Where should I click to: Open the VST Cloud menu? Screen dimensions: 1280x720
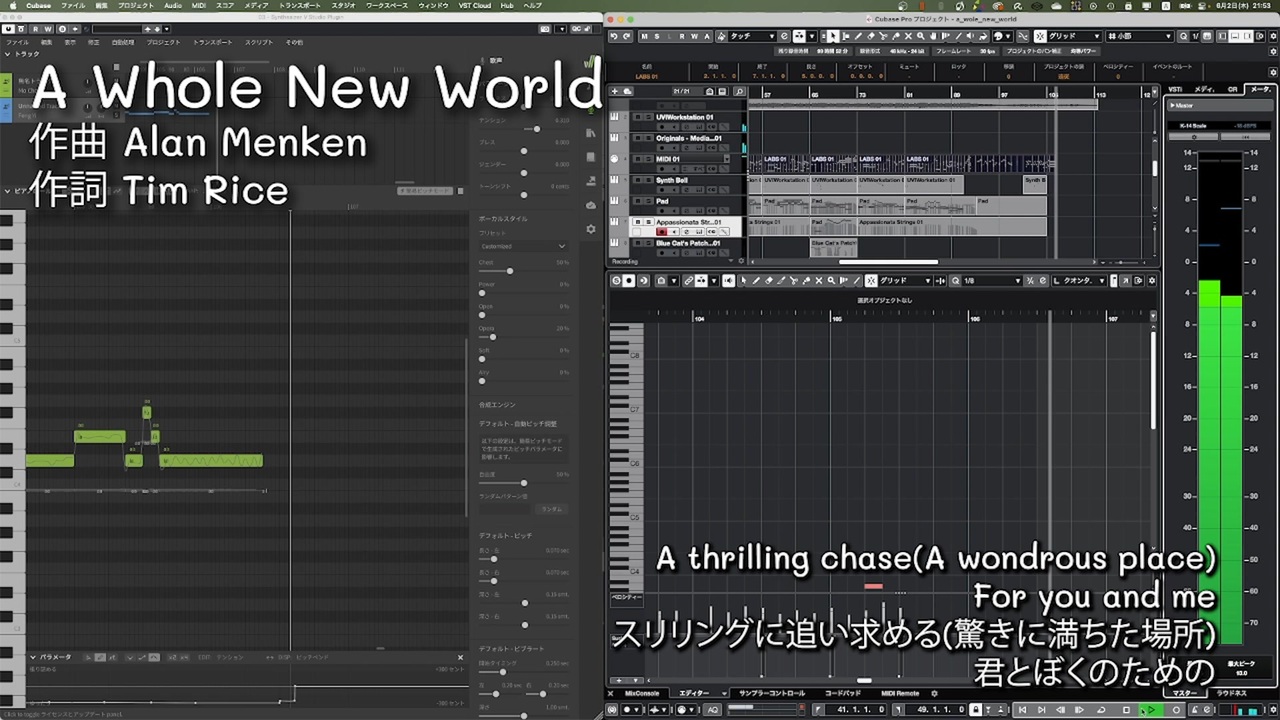[x=474, y=5]
